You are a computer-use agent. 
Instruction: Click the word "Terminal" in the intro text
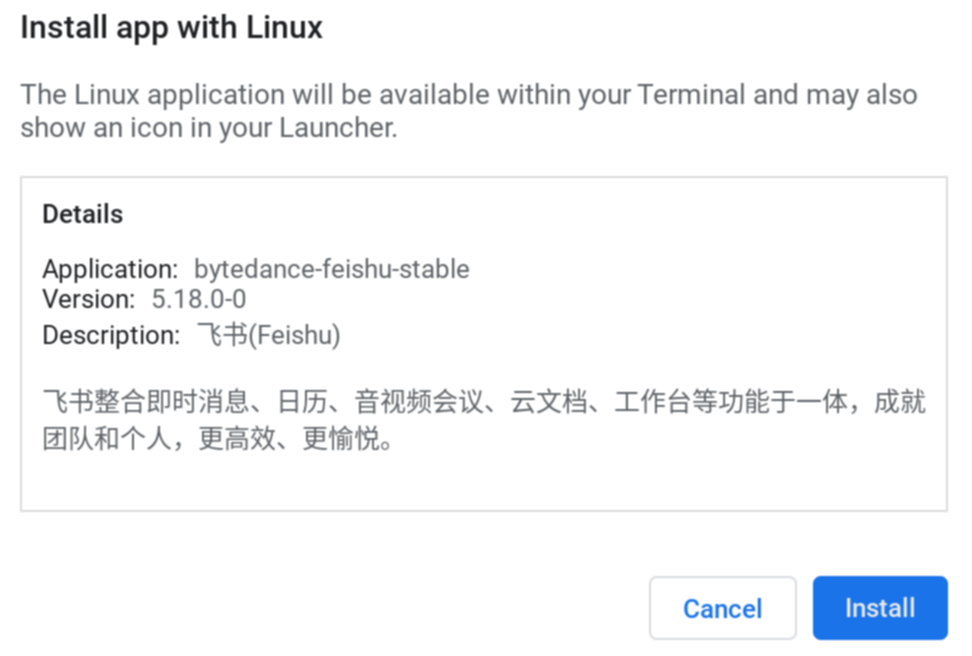(691, 95)
